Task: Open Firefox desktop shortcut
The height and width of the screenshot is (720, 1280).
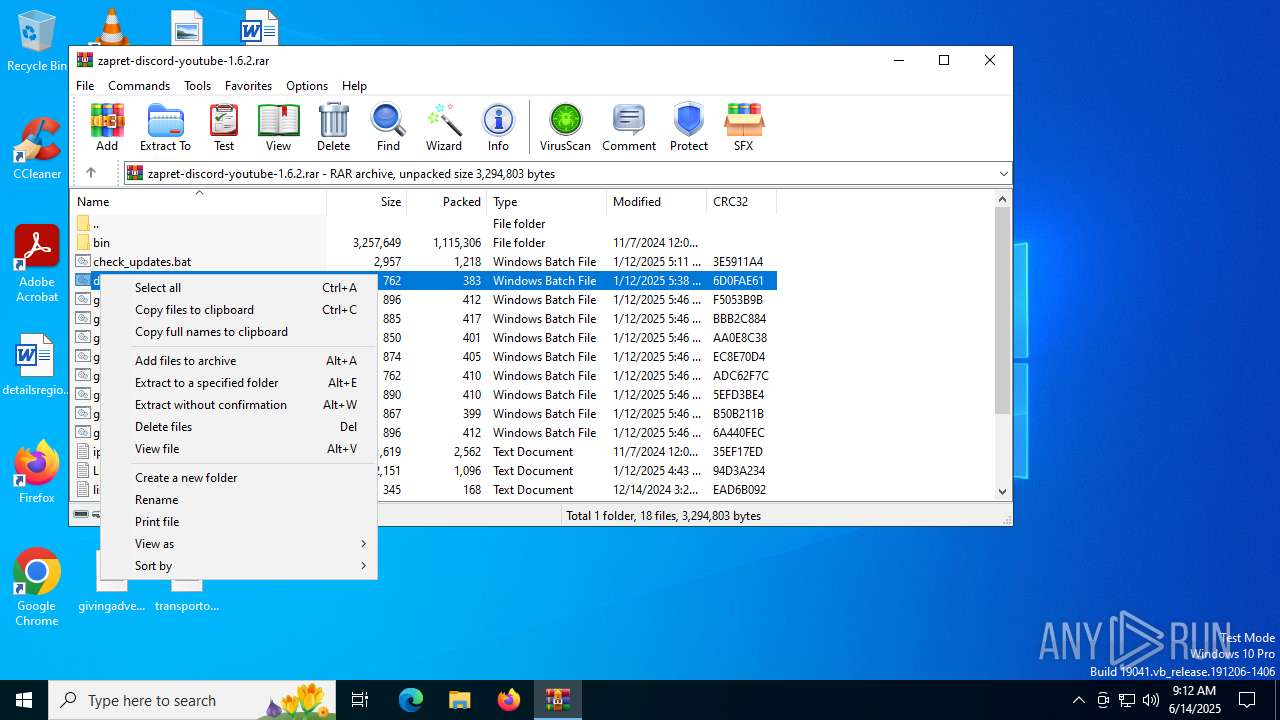Action: (37, 472)
